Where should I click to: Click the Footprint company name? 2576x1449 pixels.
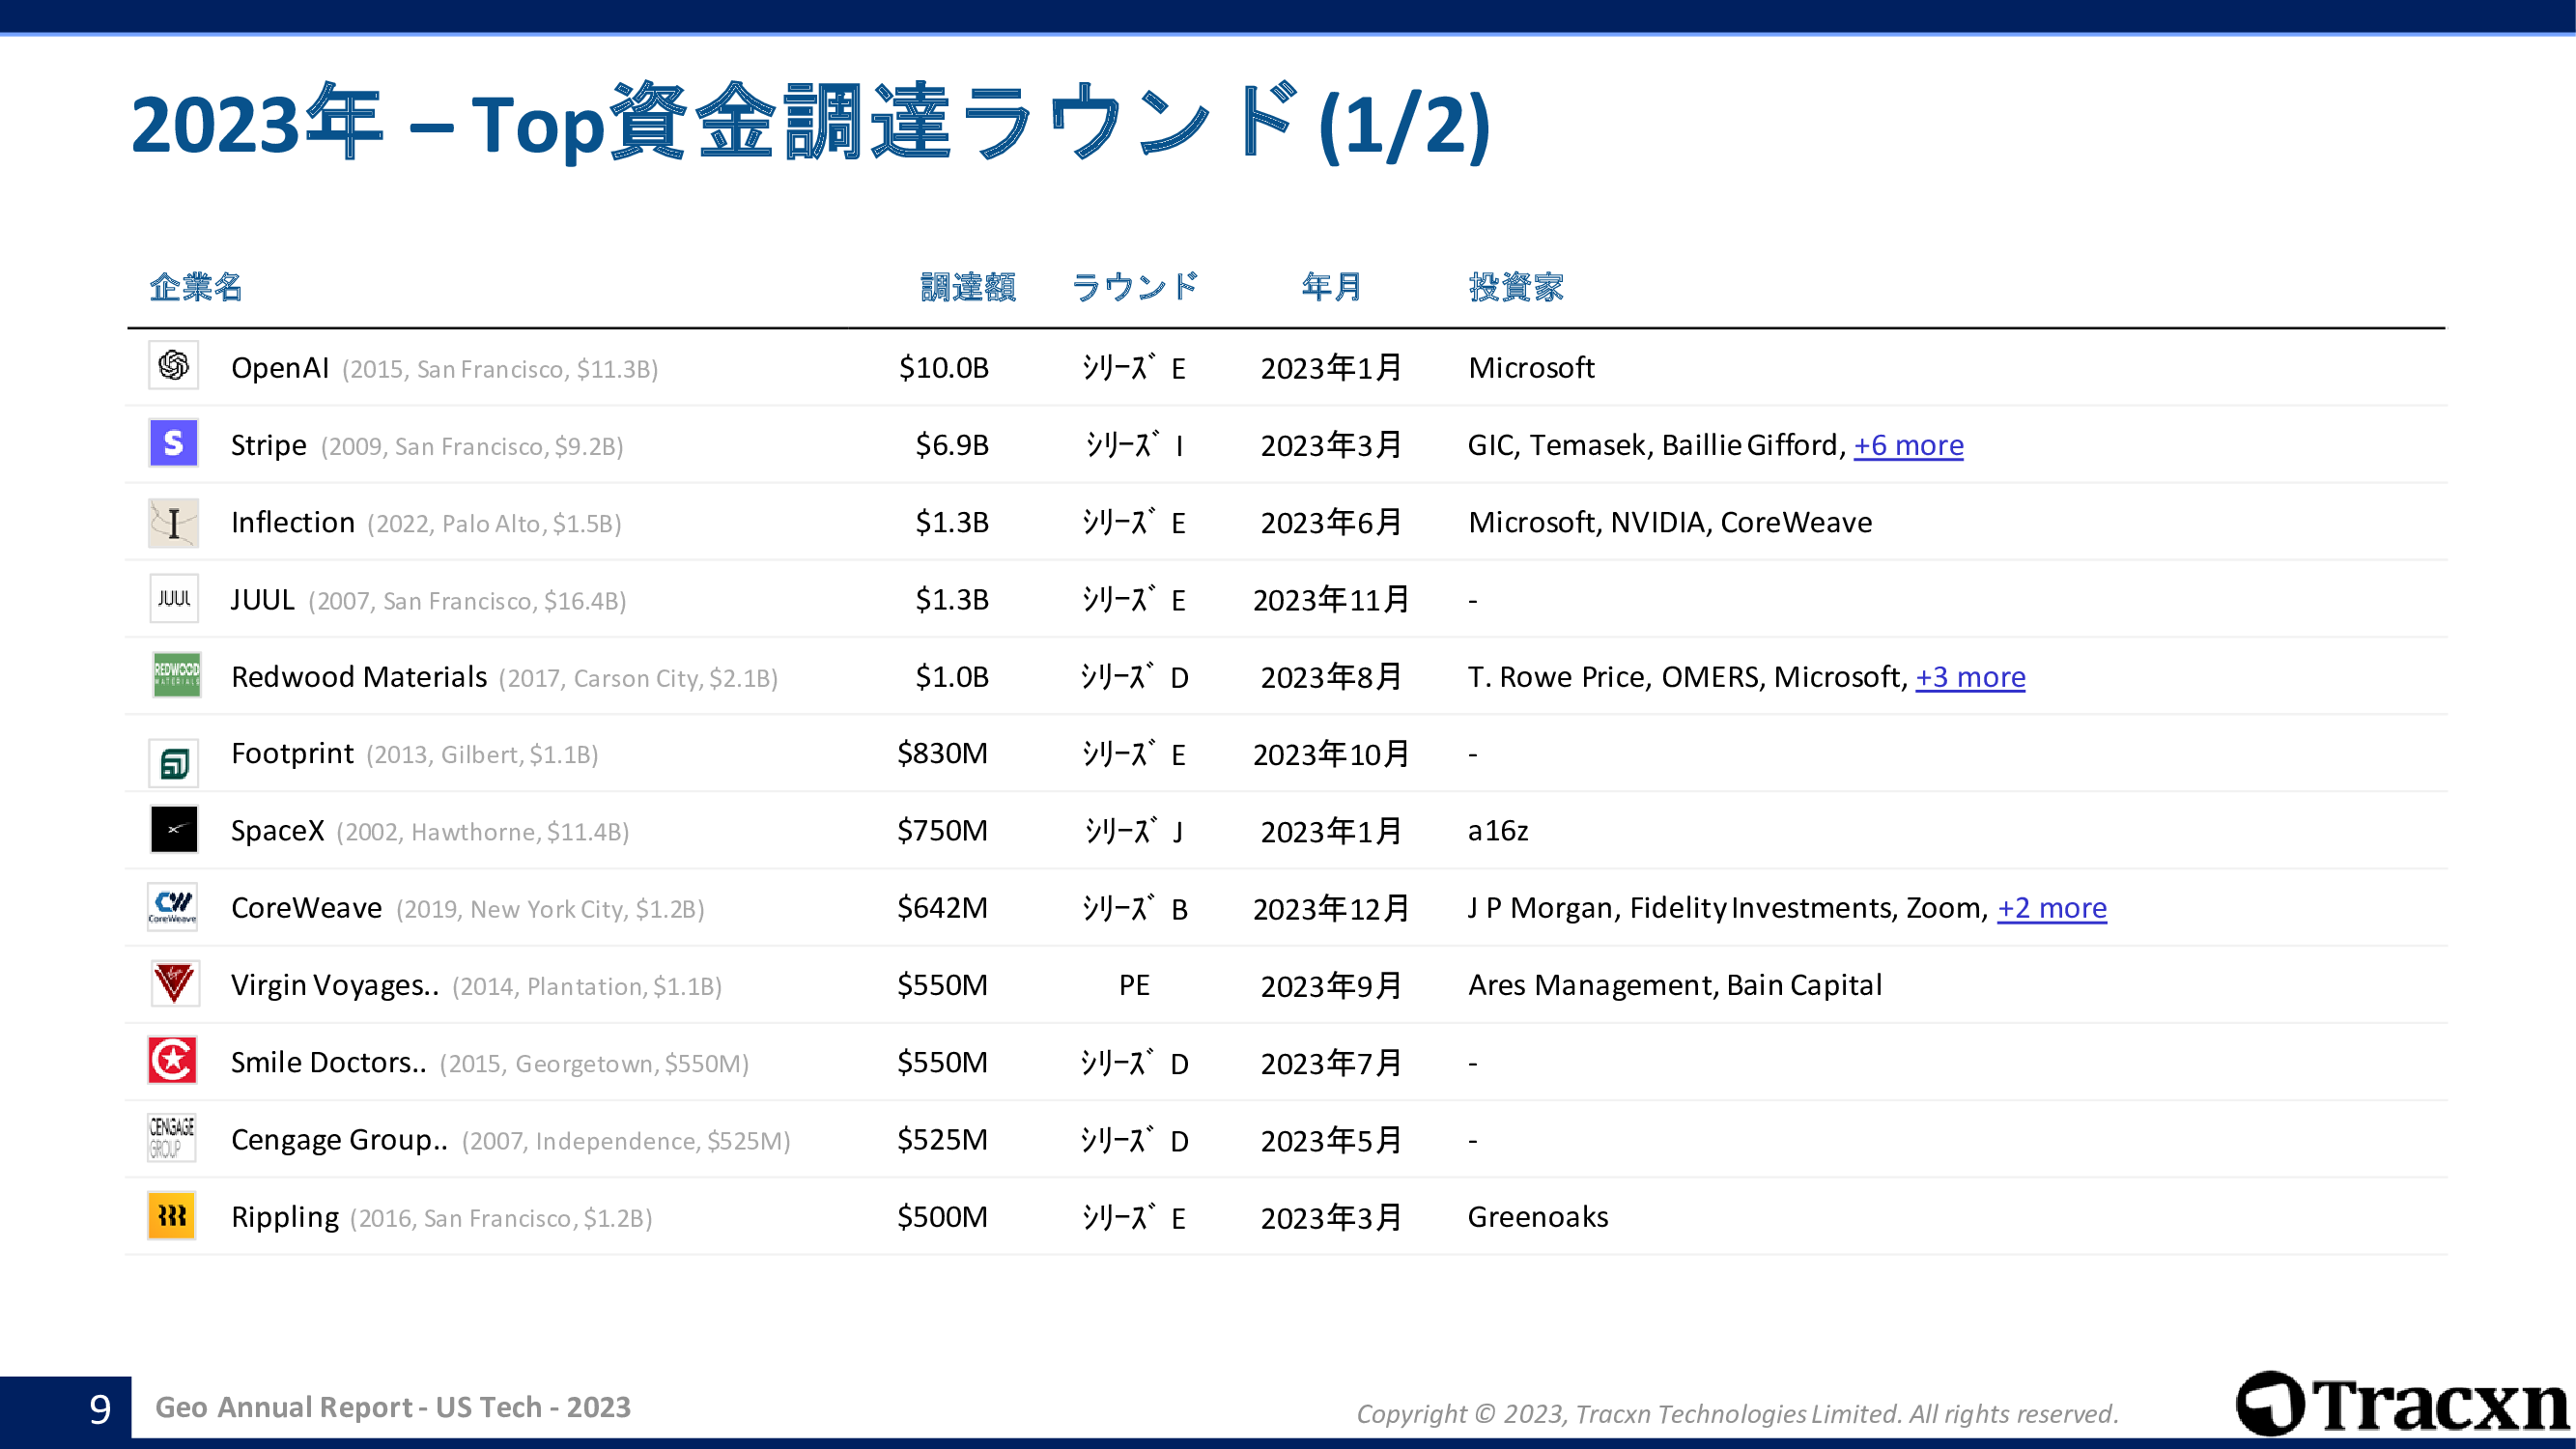point(292,753)
